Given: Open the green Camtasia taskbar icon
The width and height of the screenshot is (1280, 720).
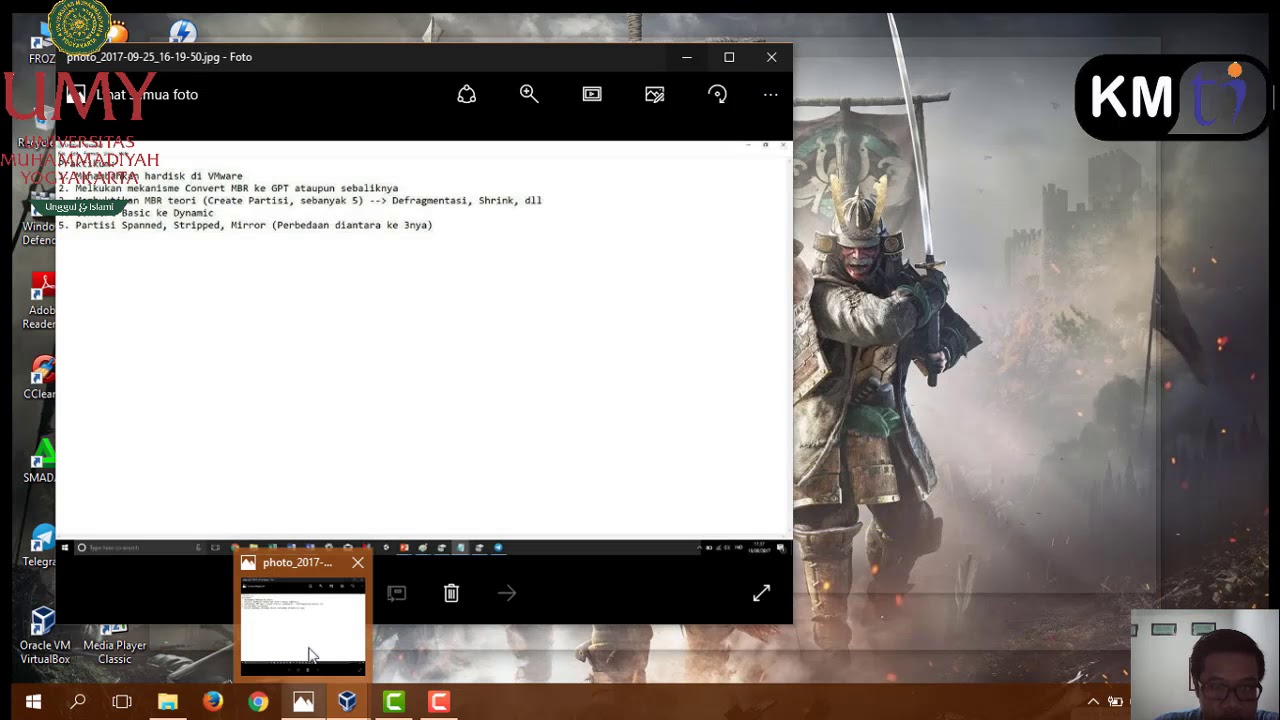Looking at the screenshot, I should coord(393,702).
